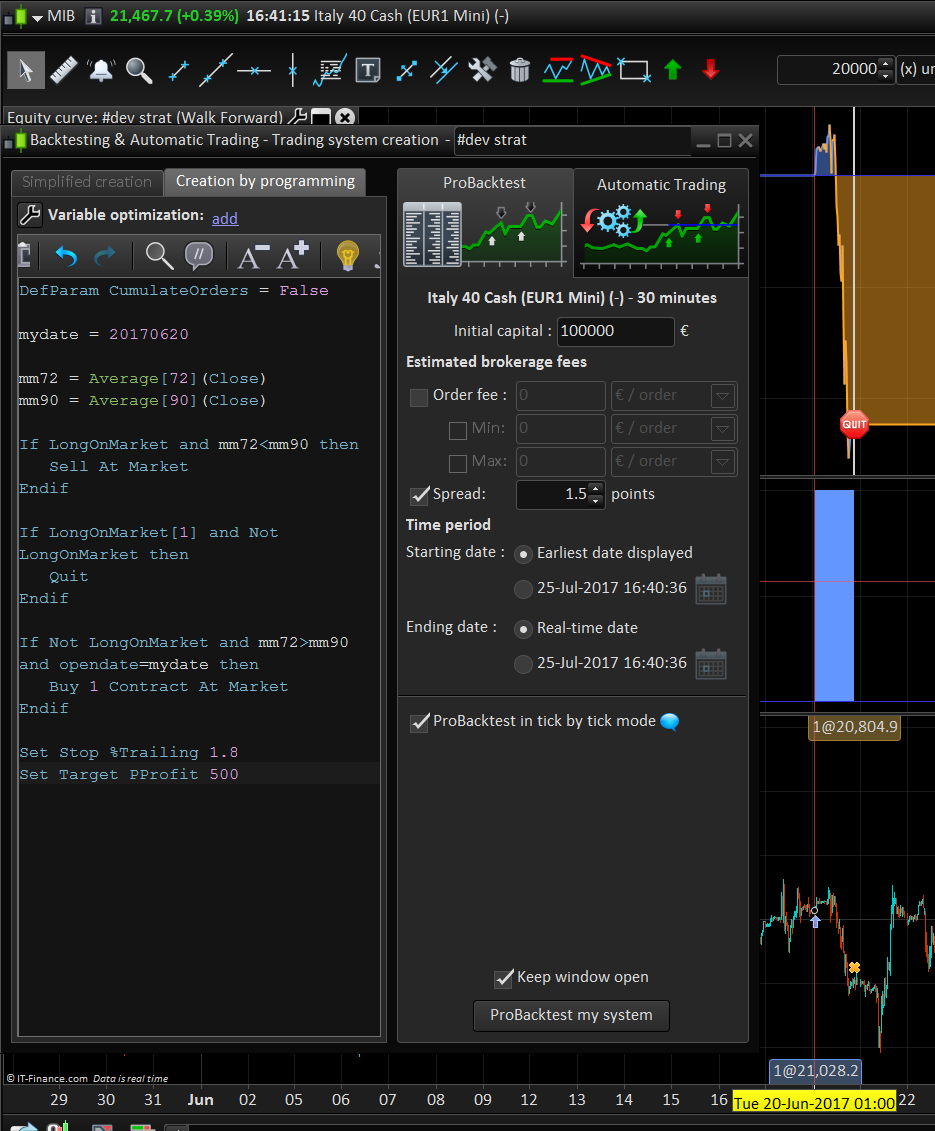
Task: Uncheck the Spread checkbox
Action: click(420, 494)
